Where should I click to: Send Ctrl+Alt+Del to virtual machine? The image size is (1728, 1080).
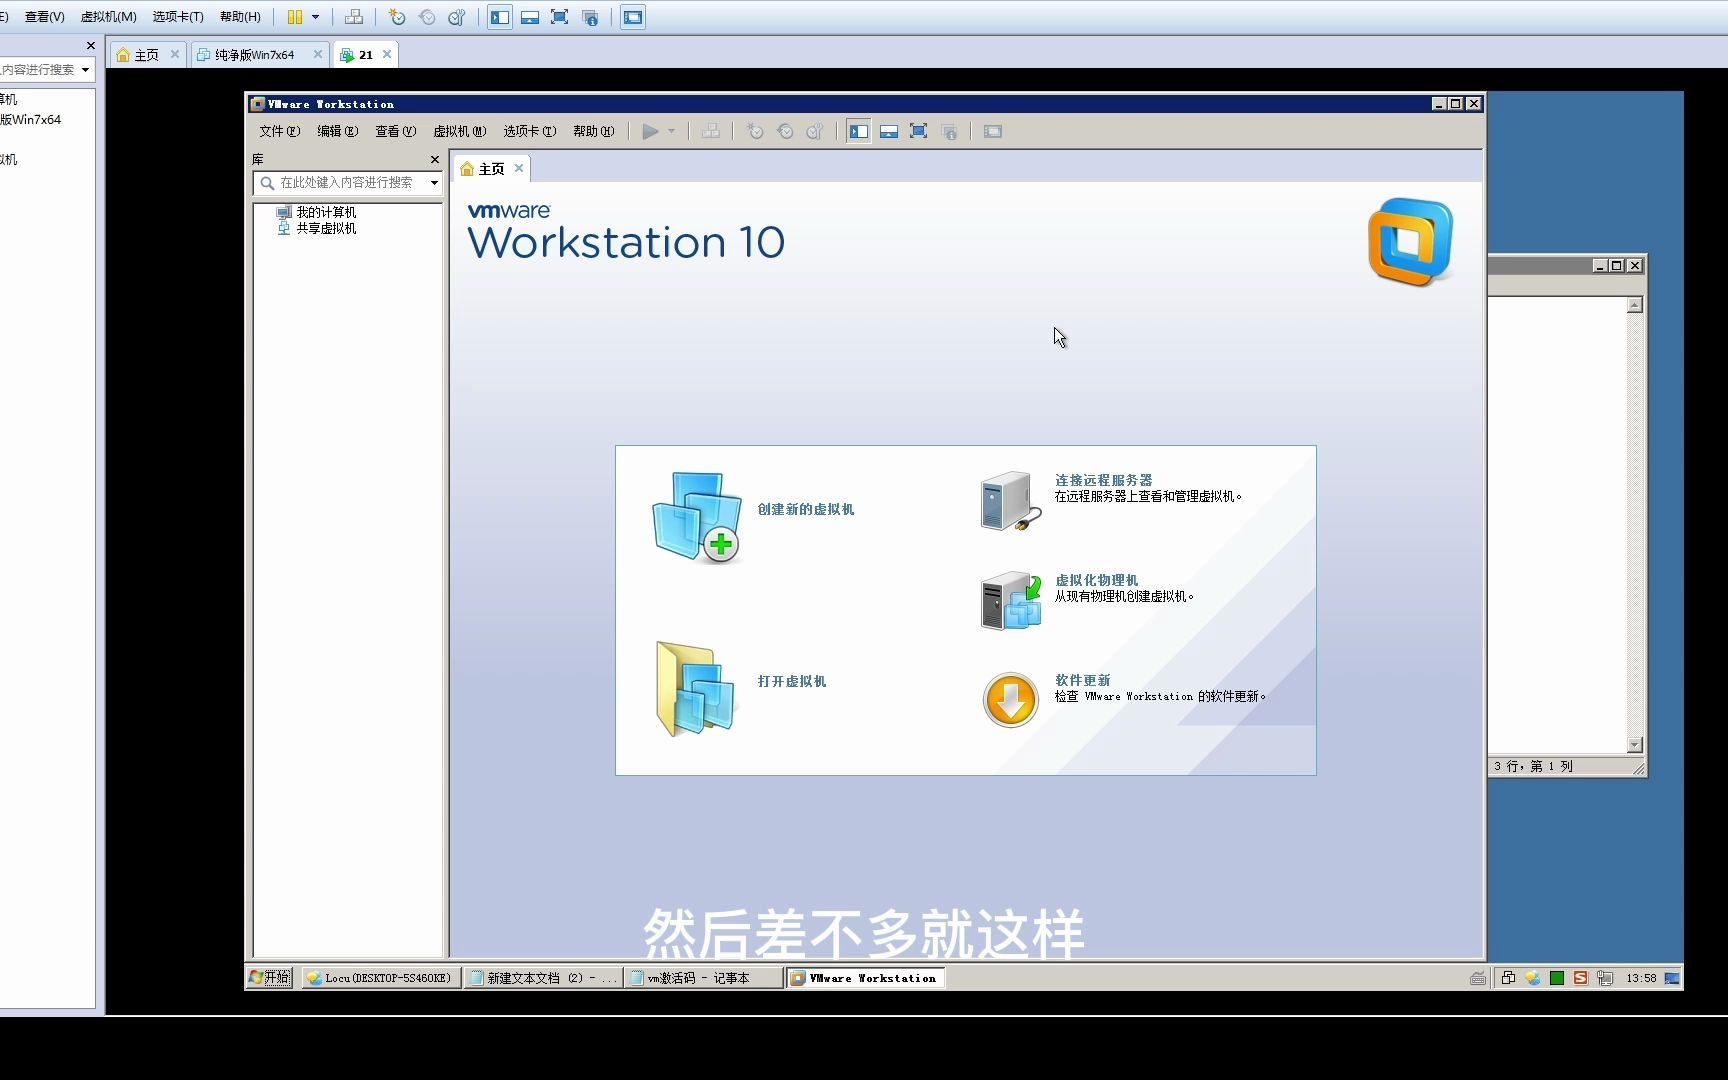710,131
